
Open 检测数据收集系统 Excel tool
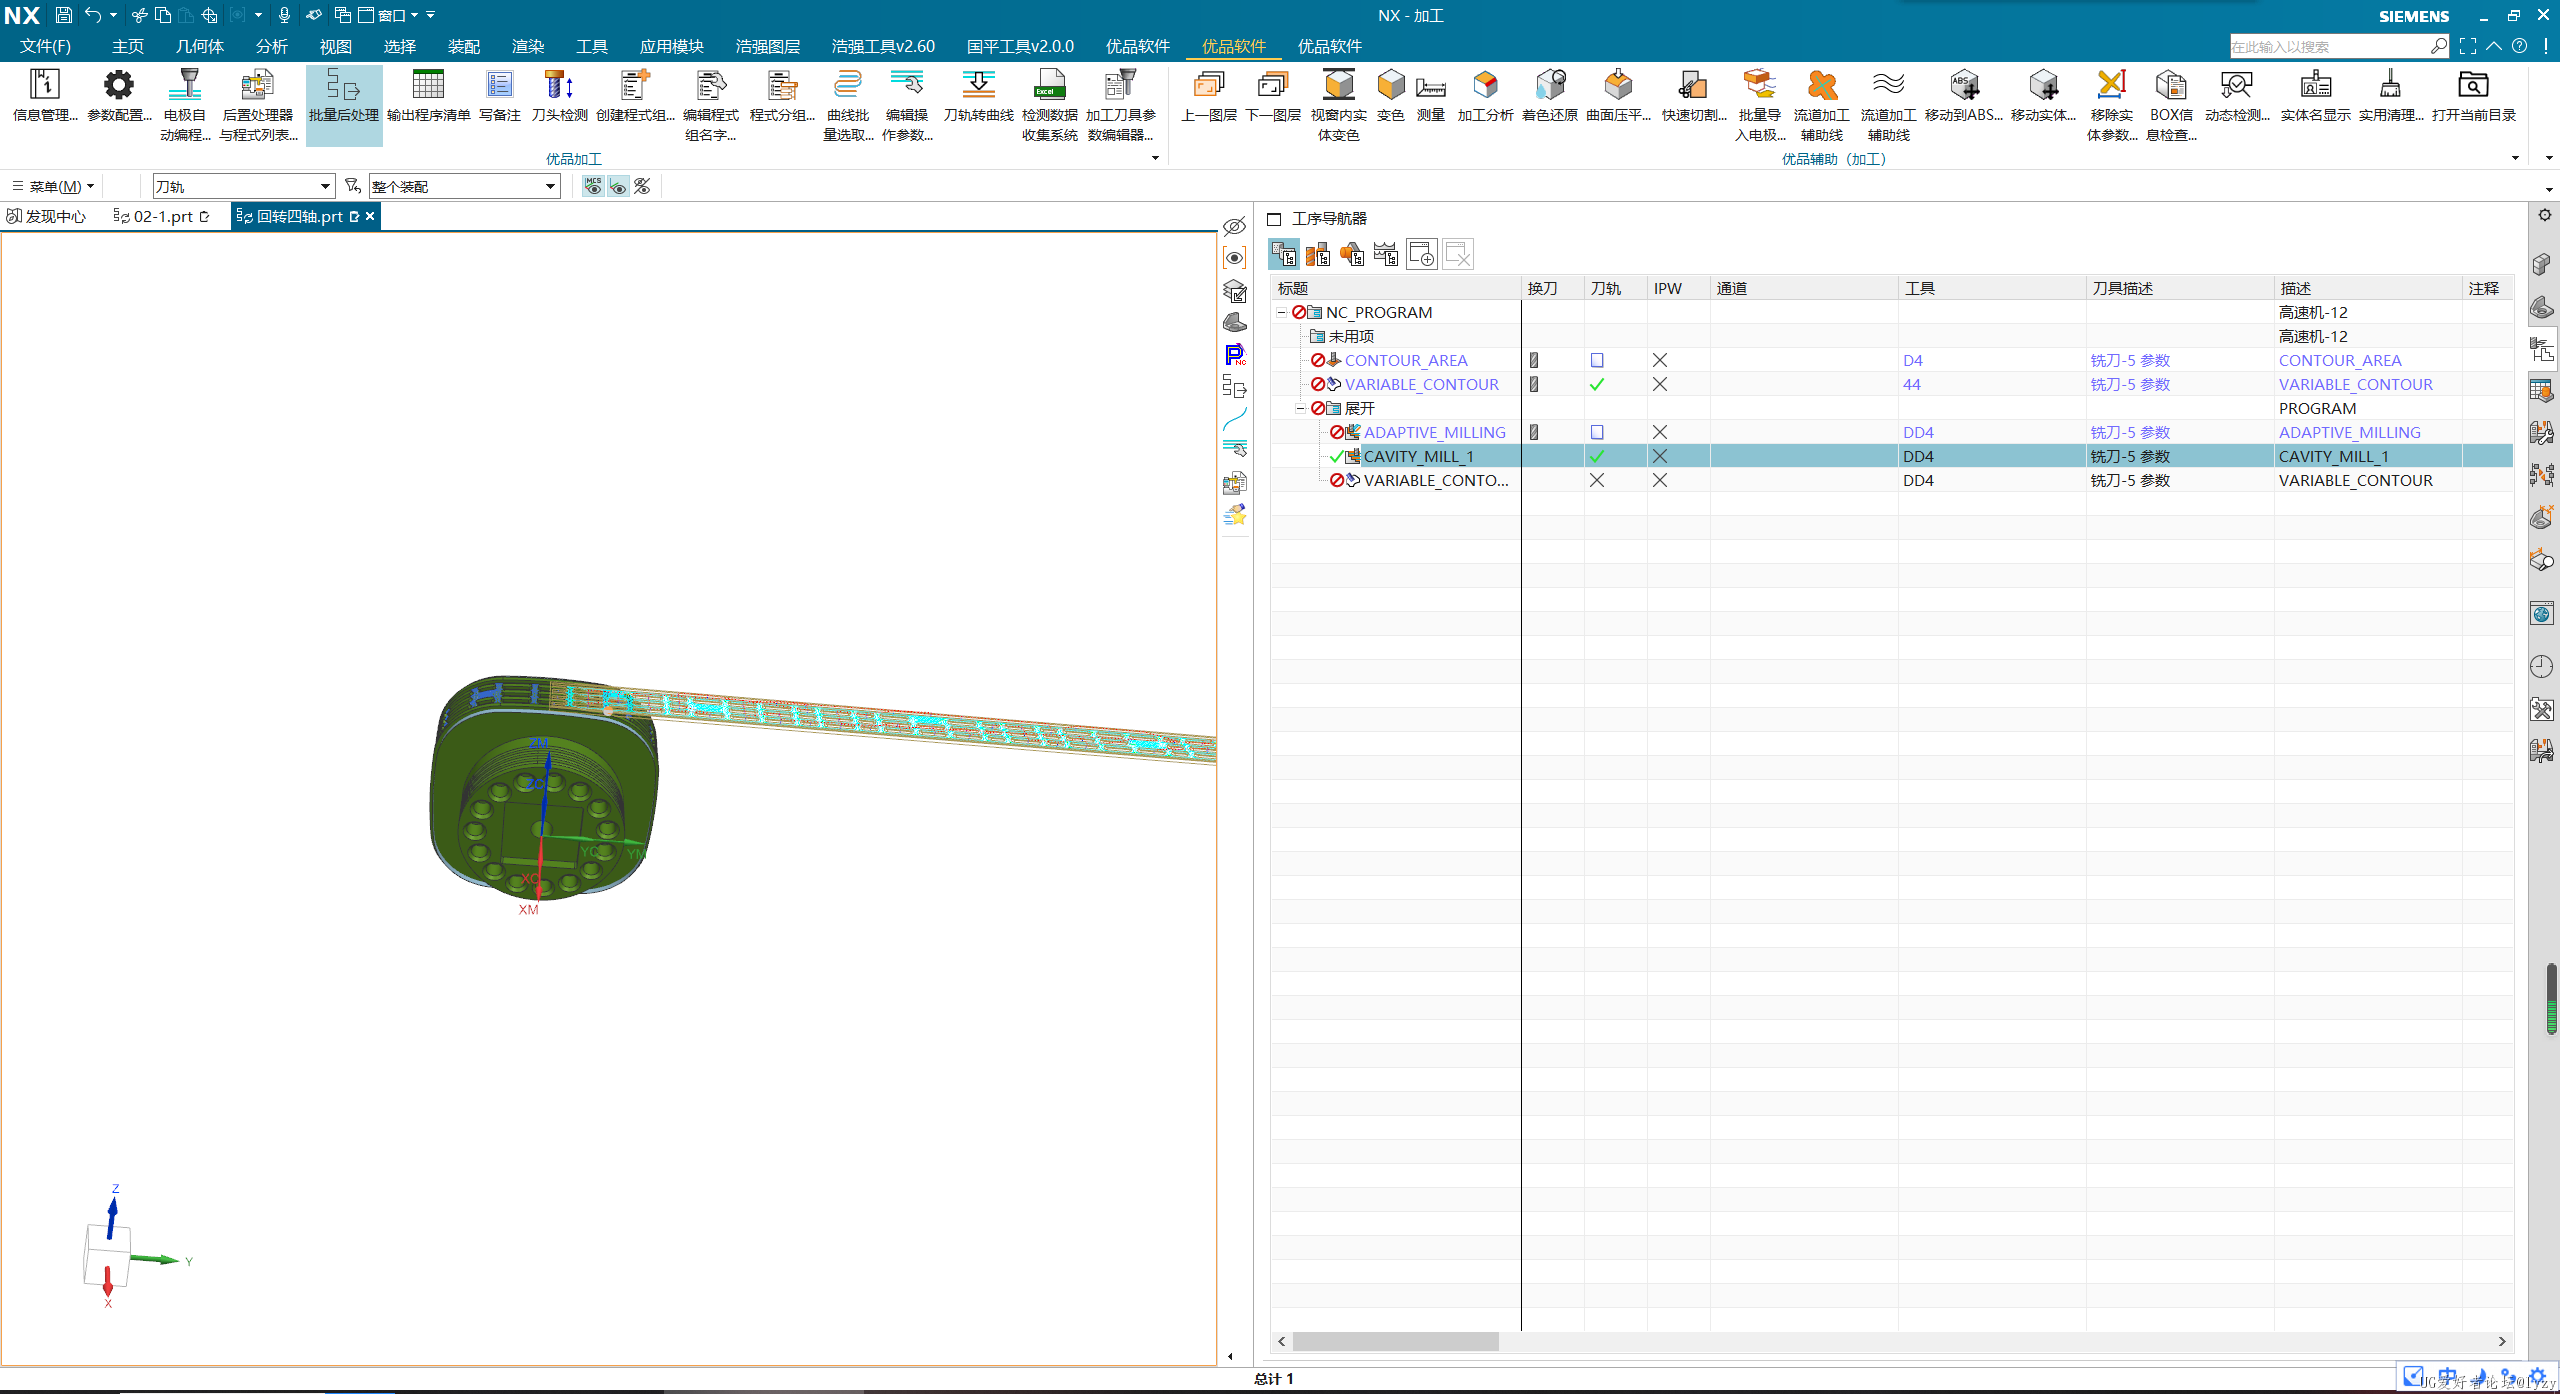pyautogui.click(x=1049, y=105)
